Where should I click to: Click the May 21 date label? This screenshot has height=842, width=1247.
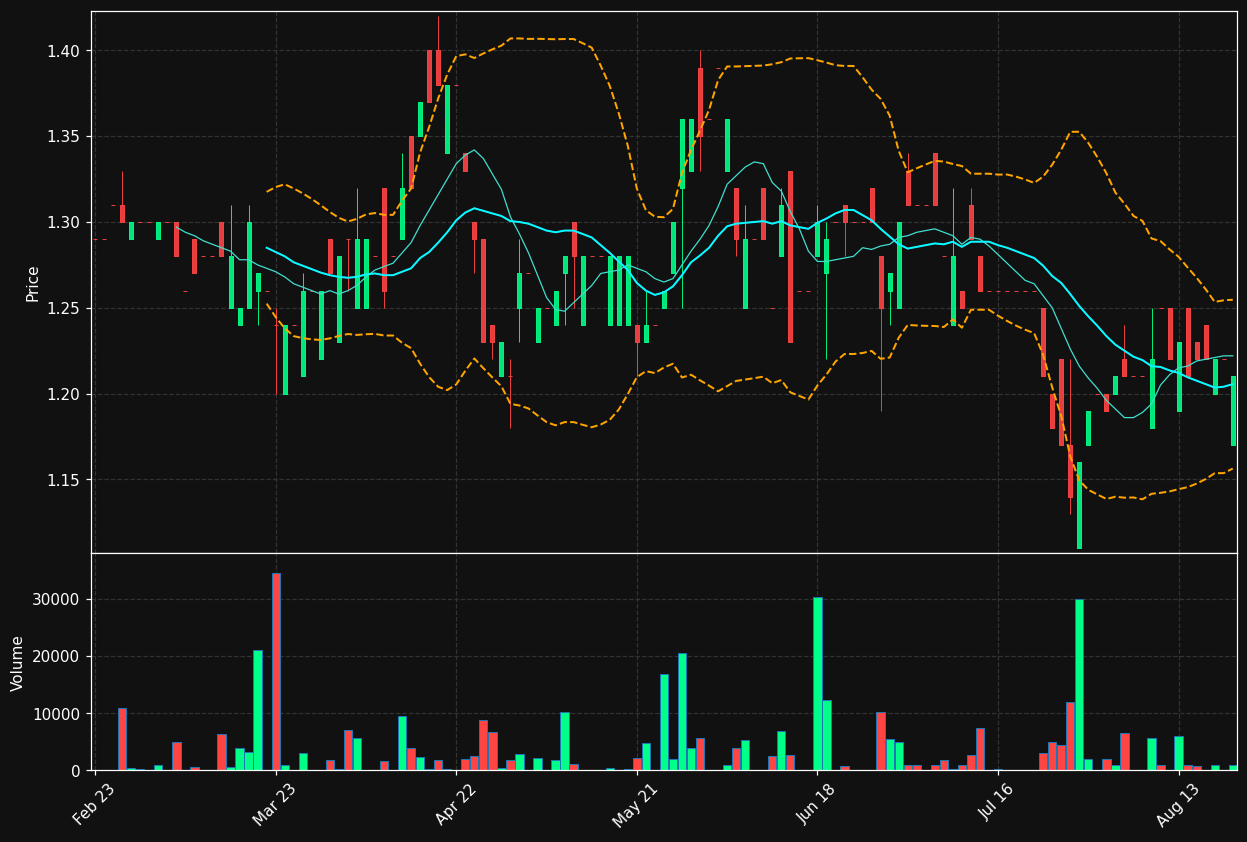[x=635, y=804]
